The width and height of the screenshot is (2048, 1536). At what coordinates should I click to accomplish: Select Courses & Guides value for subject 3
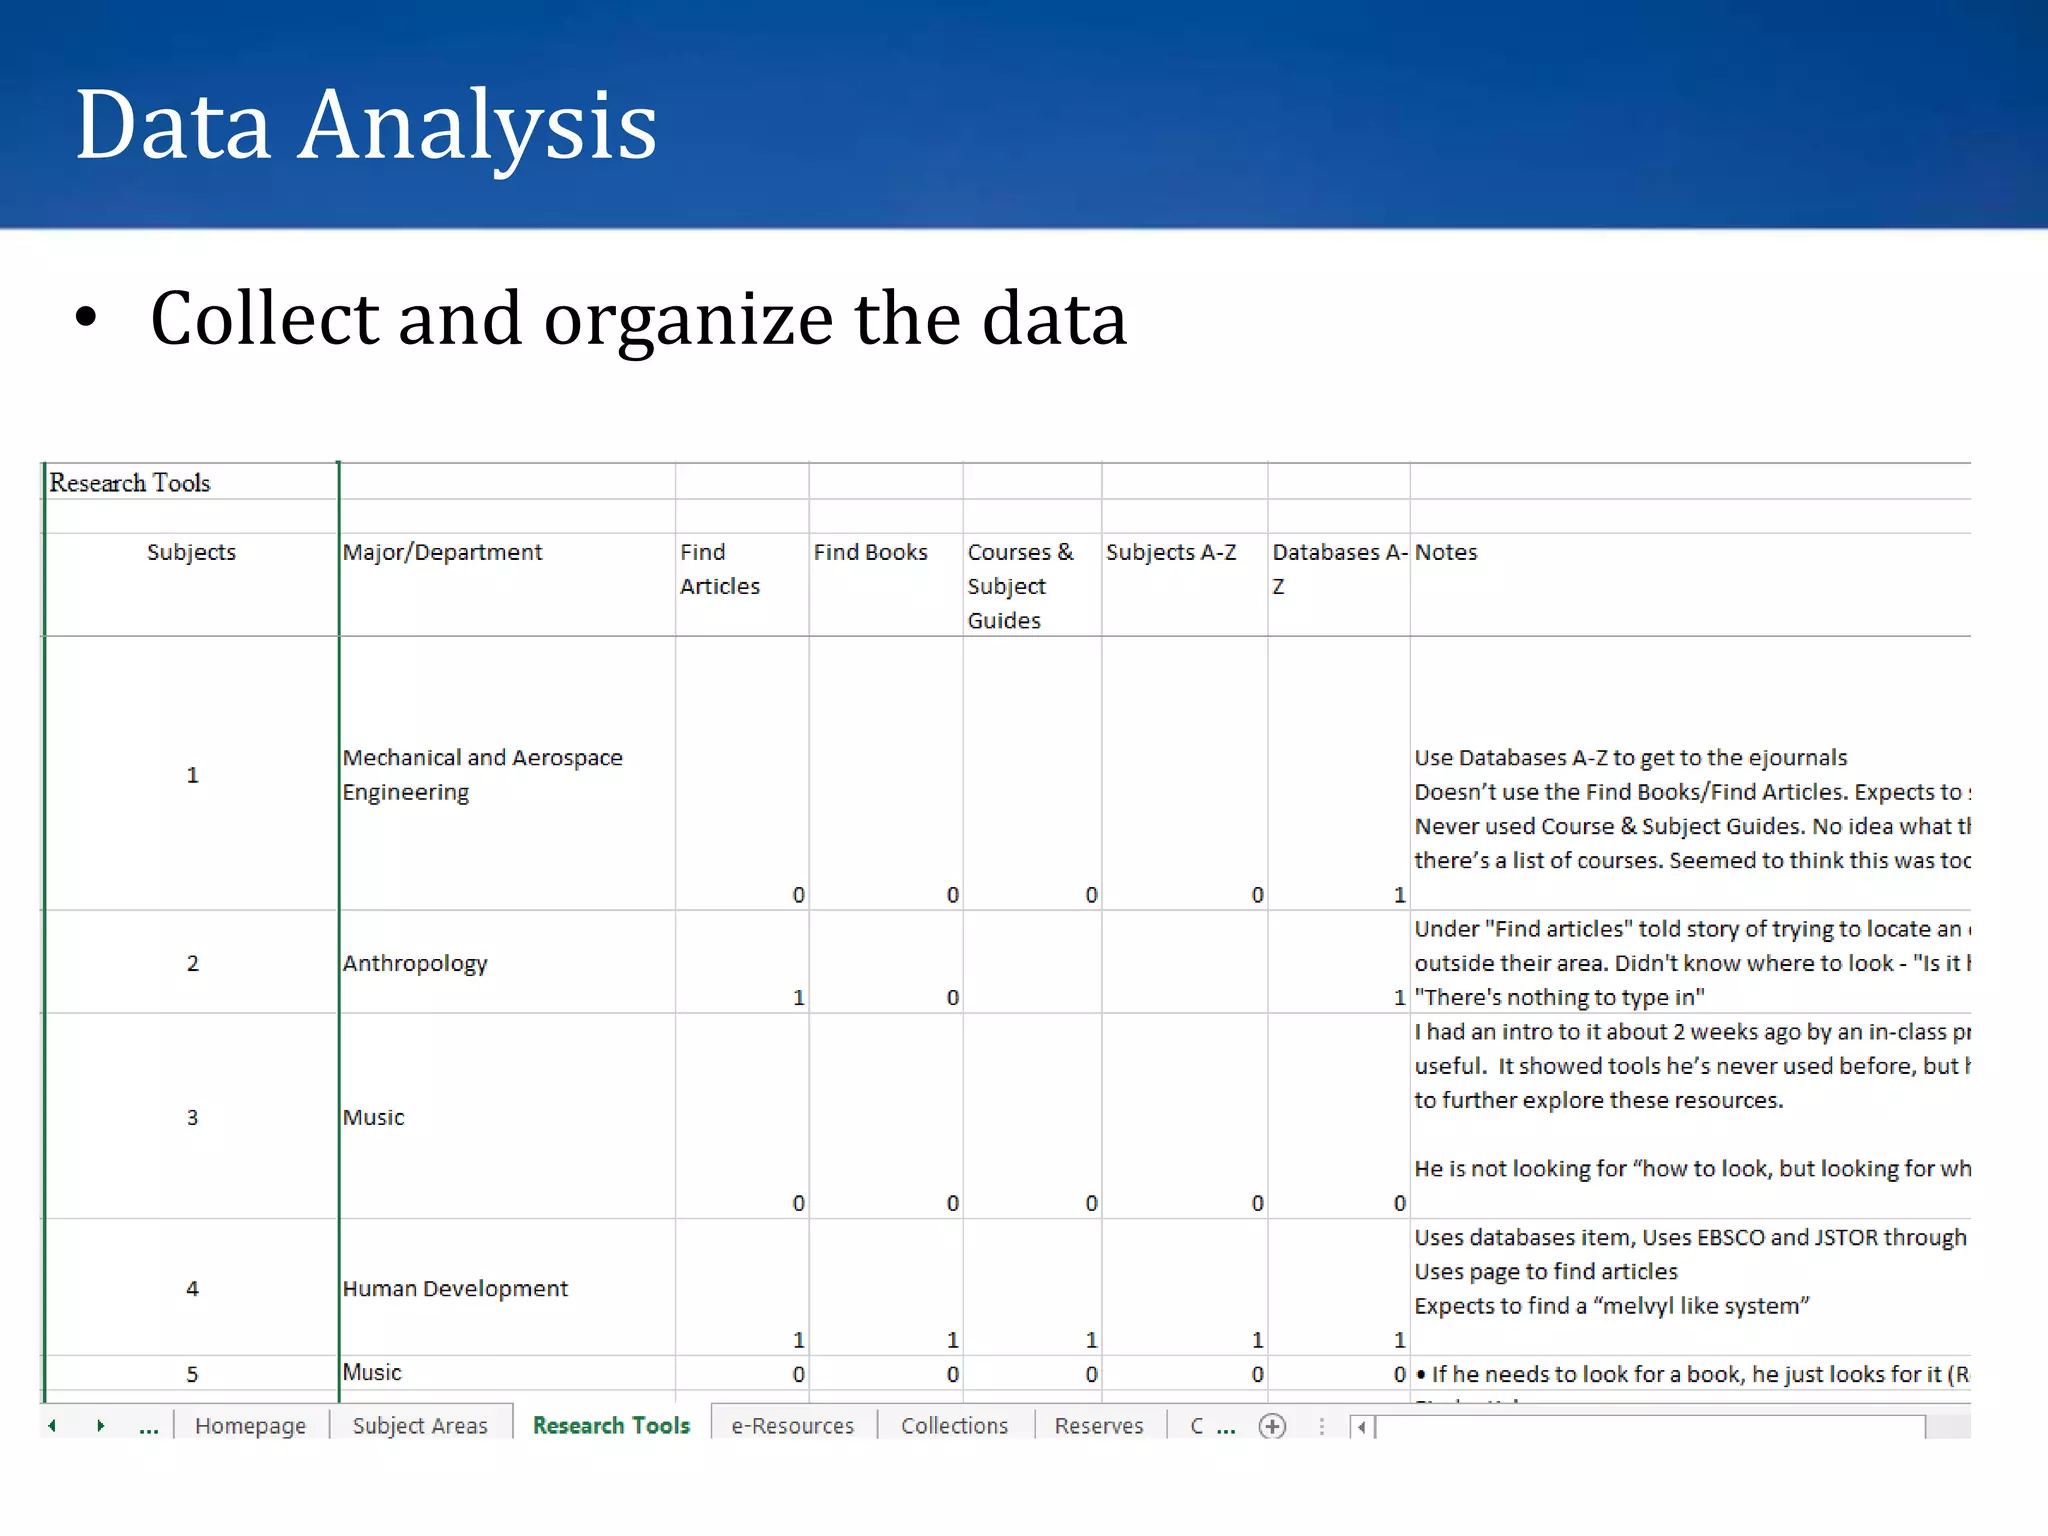(1032, 1116)
